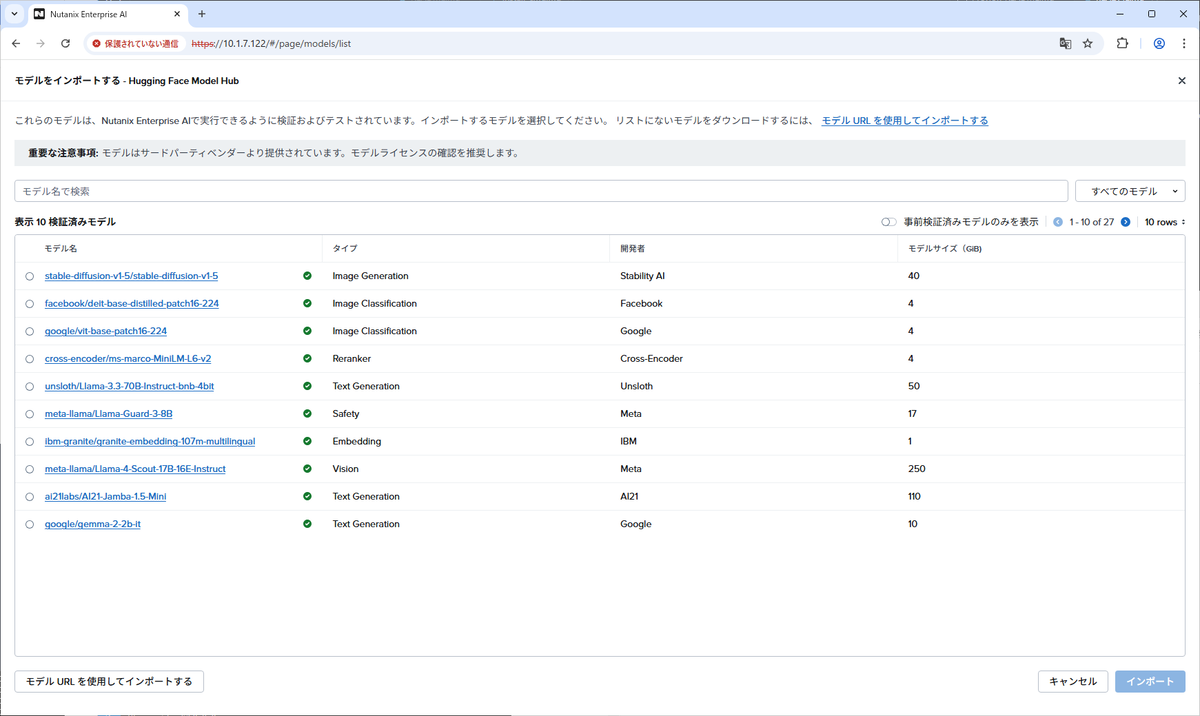Click verified checkmark for stable-diffusion-v1-5
The width and height of the screenshot is (1200, 716).
pos(307,276)
